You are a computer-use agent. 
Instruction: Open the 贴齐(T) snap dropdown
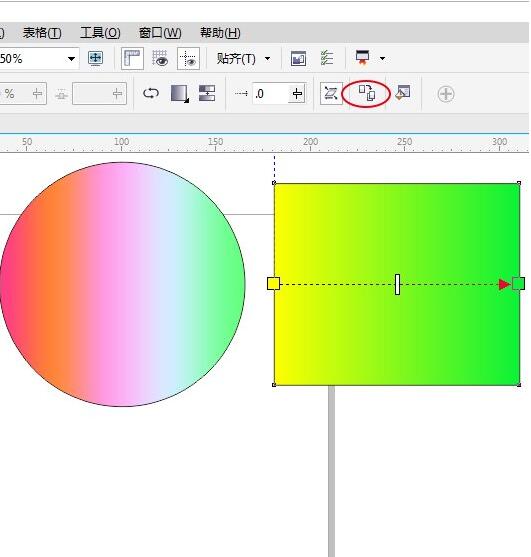[243, 59]
